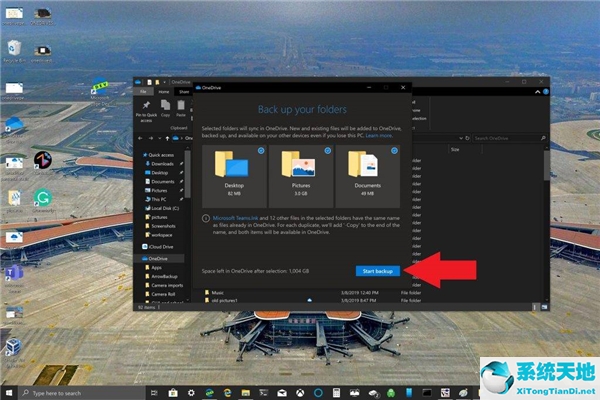Viewport: 600px width, 400px height.
Task: Open Mail app from taskbar
Action: pyautogui.click(x=282, y=393)
